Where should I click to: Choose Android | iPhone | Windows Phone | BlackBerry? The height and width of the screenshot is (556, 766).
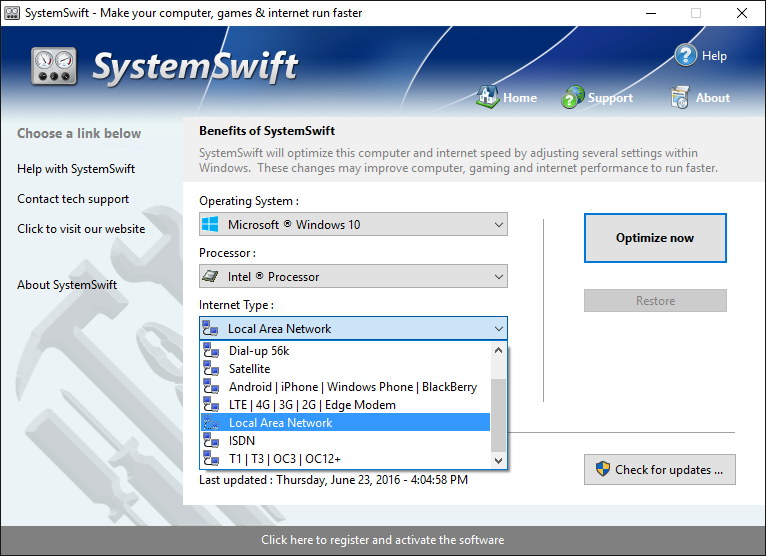(345, 386)
